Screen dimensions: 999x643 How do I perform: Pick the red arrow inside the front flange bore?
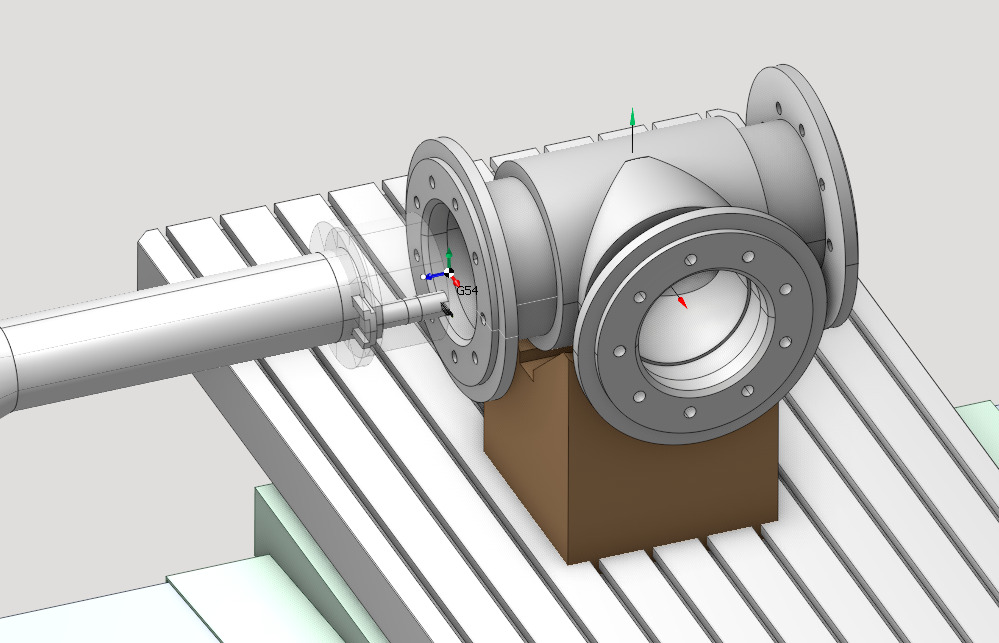pyautogui.click(x=682, y=300)
